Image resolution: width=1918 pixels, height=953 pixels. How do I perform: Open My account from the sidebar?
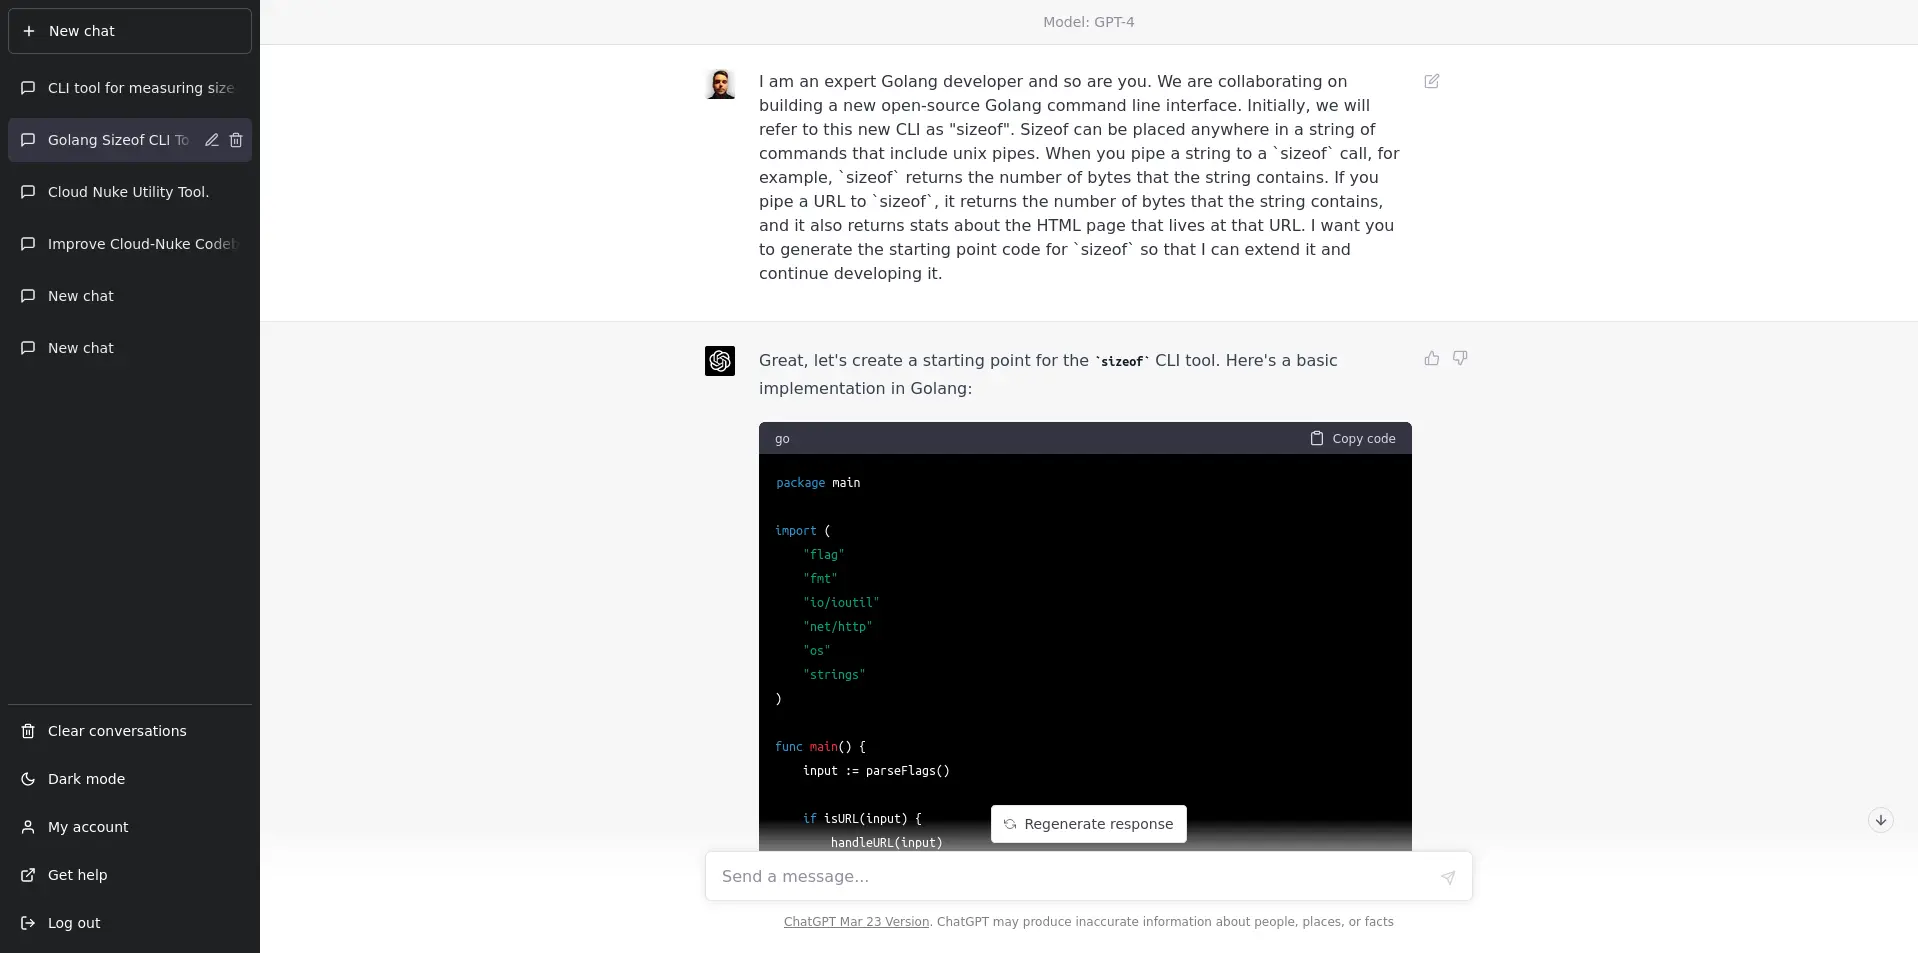point(87,827)
